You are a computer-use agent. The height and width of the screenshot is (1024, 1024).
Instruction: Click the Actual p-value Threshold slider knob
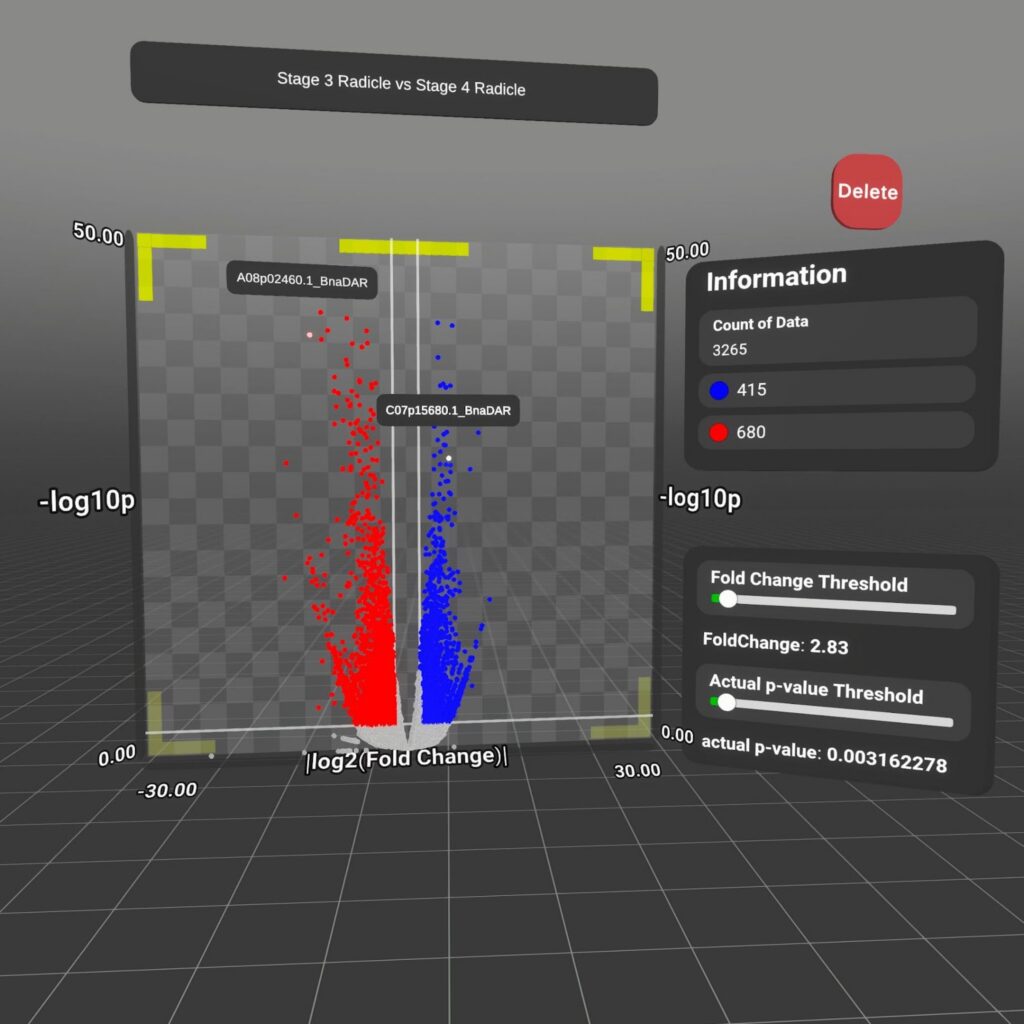pos(726,703)
